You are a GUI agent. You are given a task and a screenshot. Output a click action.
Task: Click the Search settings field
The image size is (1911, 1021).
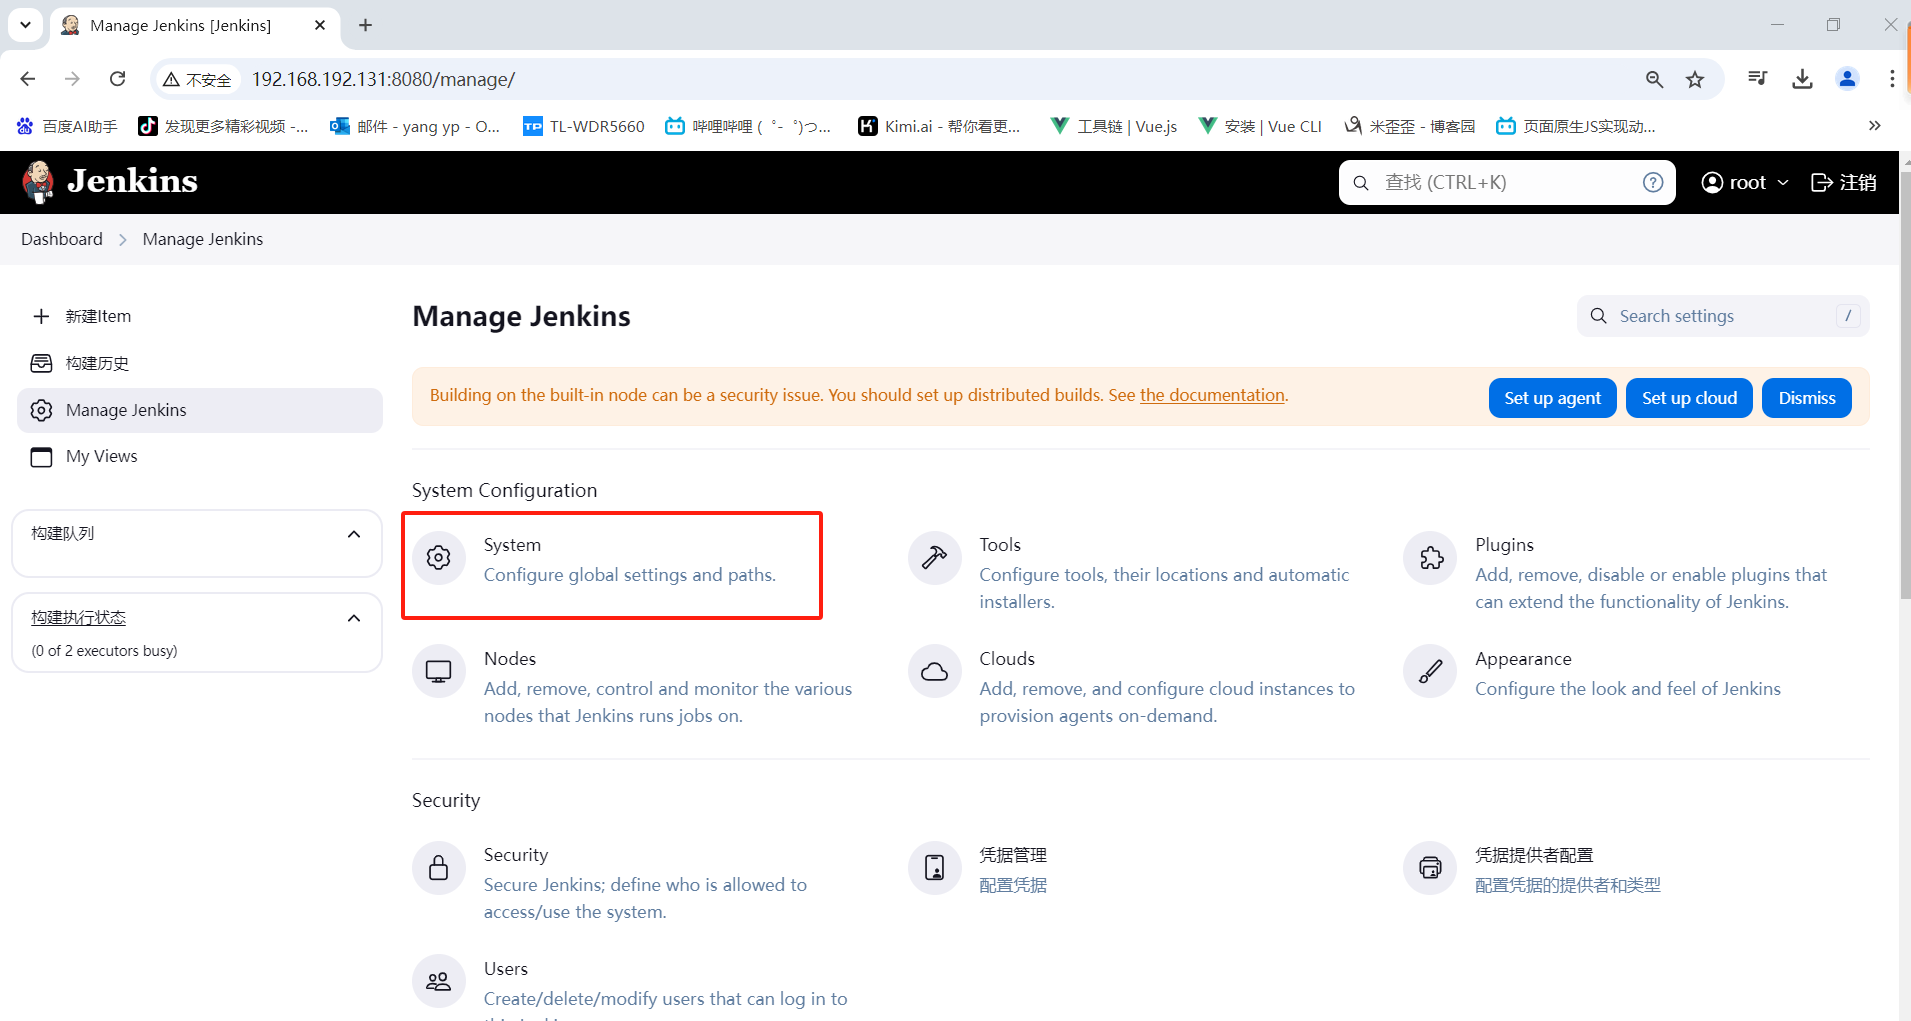pyautogui.click(x=1722, y=316)
